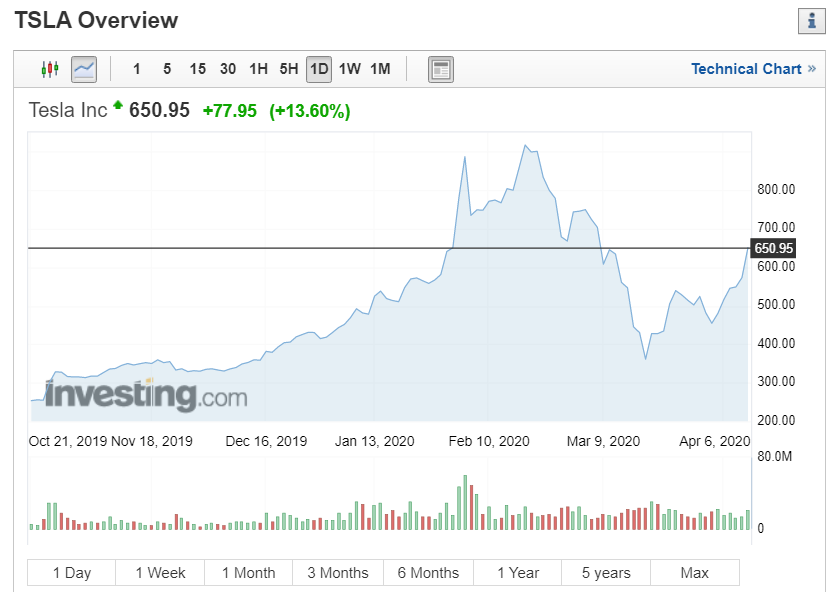This screenshot has height=592, width=838.
Task: Click the Tesla Inc name text
Action: point(68,110)
